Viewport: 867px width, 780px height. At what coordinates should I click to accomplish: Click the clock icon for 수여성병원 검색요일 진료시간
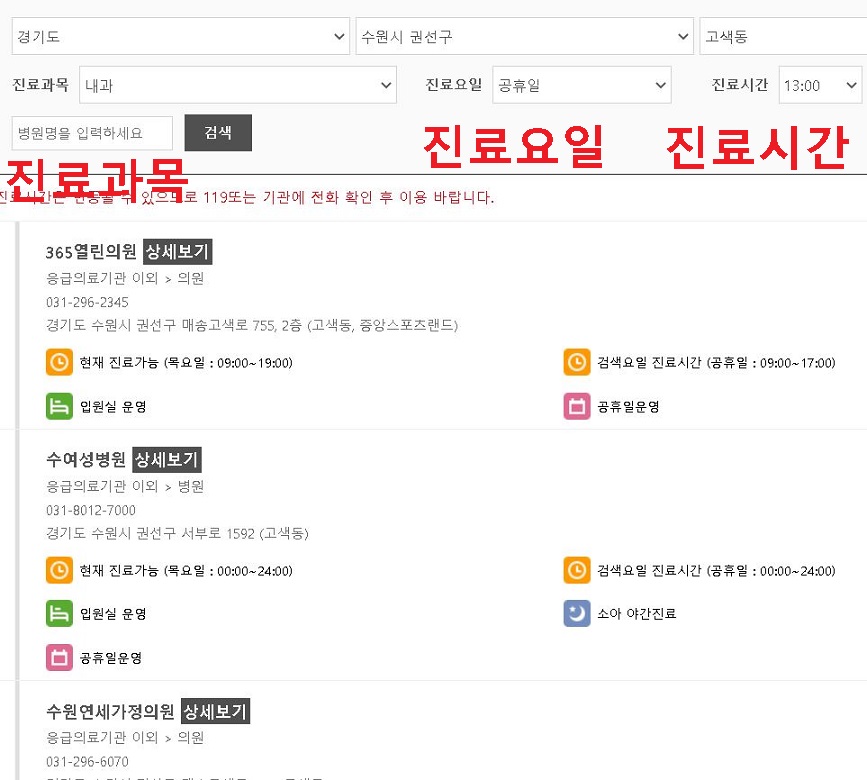(x=577, y=570)
